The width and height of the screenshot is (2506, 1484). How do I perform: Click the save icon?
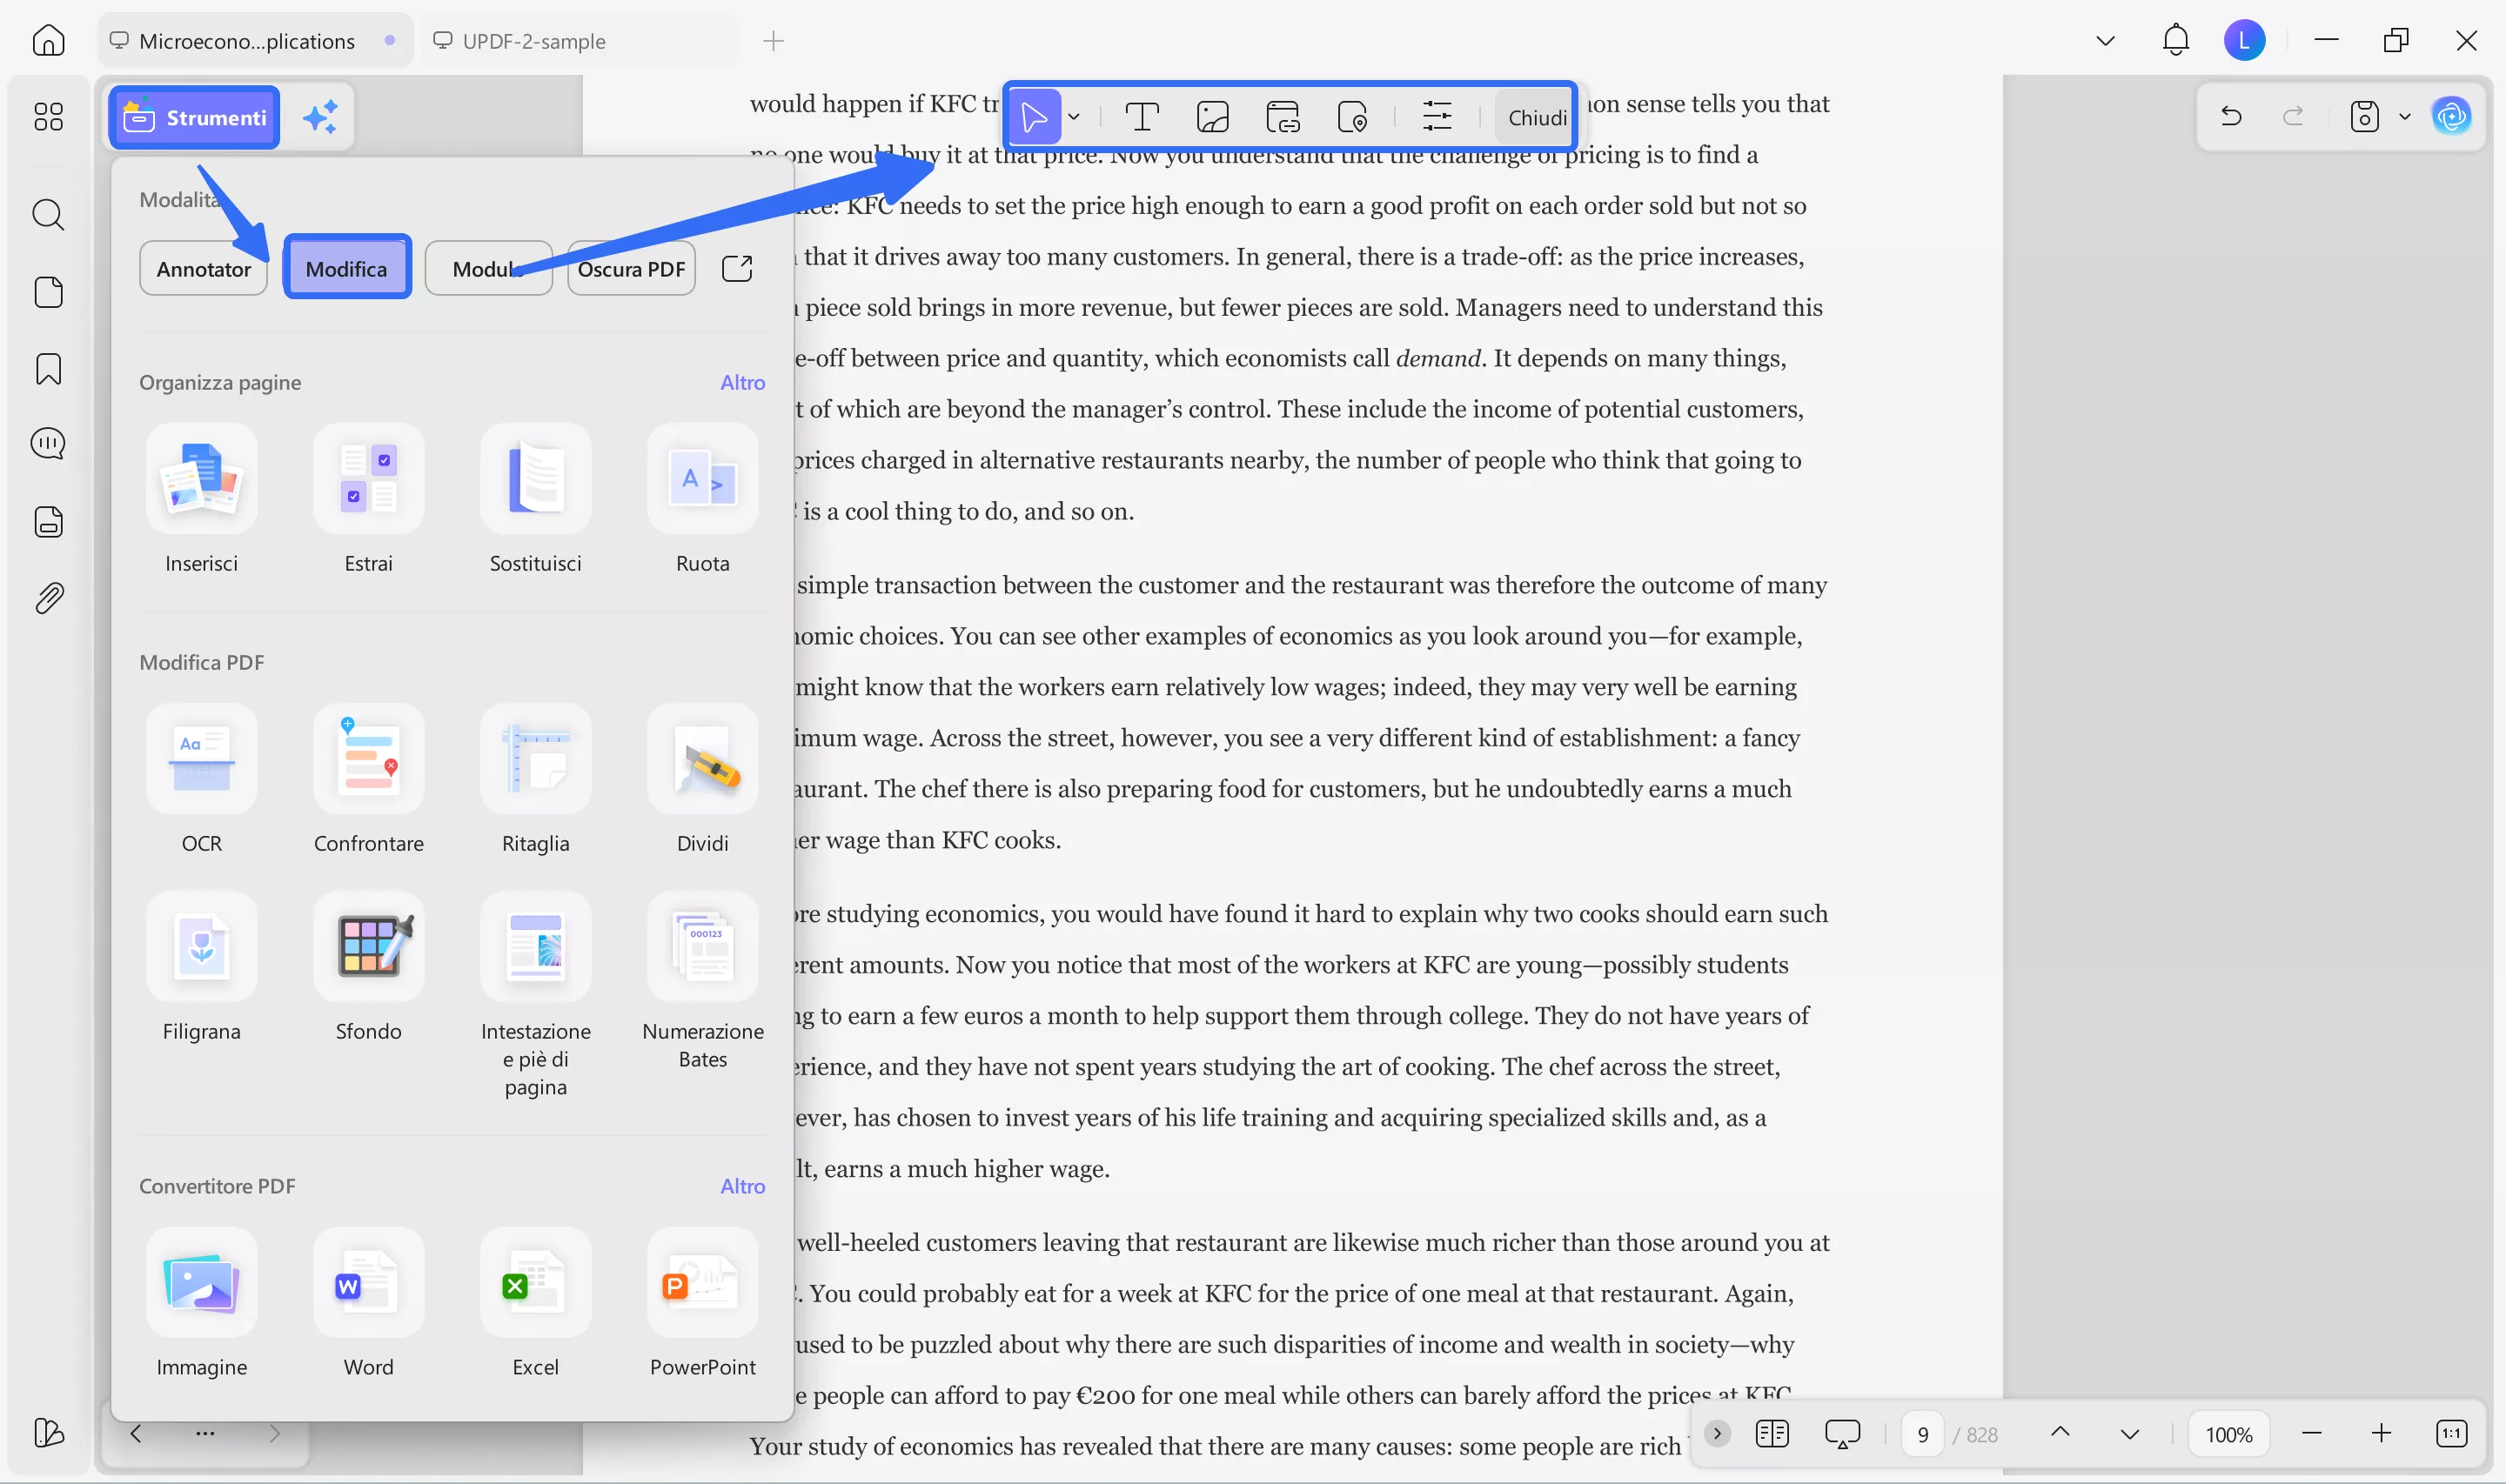point(2363,116)
